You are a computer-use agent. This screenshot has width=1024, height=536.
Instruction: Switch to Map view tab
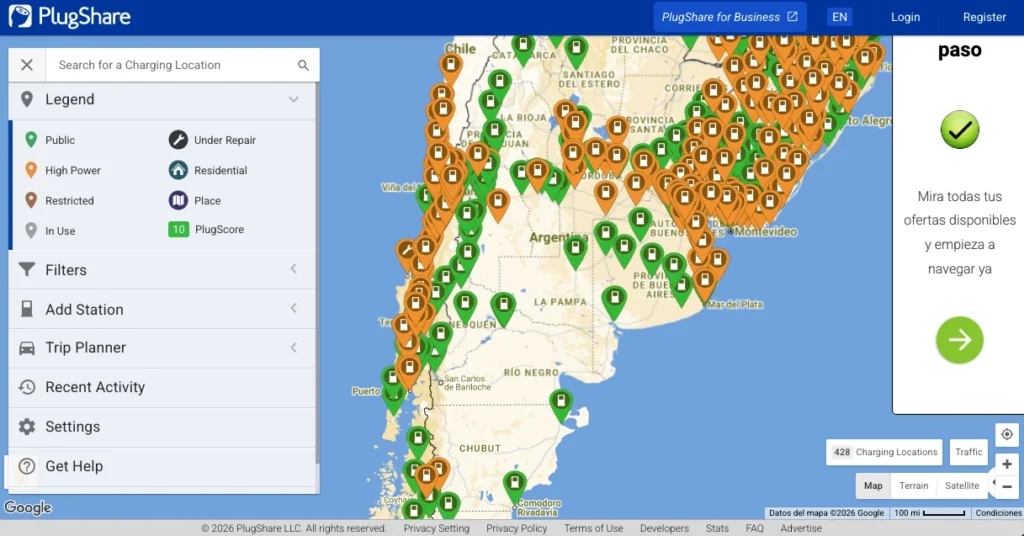873,486
